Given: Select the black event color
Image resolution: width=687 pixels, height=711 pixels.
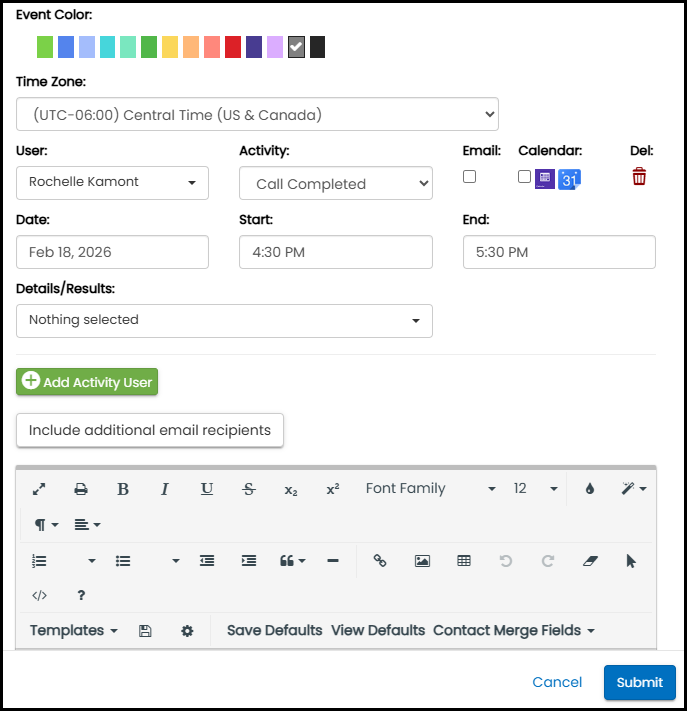Looking at the screenshot, I should (x=317, y=47).
